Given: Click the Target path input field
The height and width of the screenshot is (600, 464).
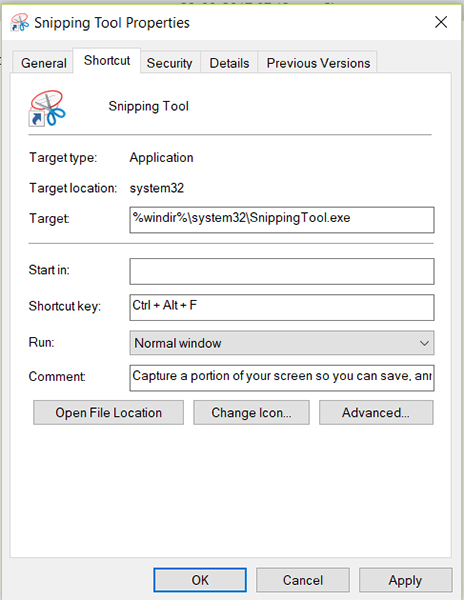Looking at the screenshot, I should (x=282, y=220).
